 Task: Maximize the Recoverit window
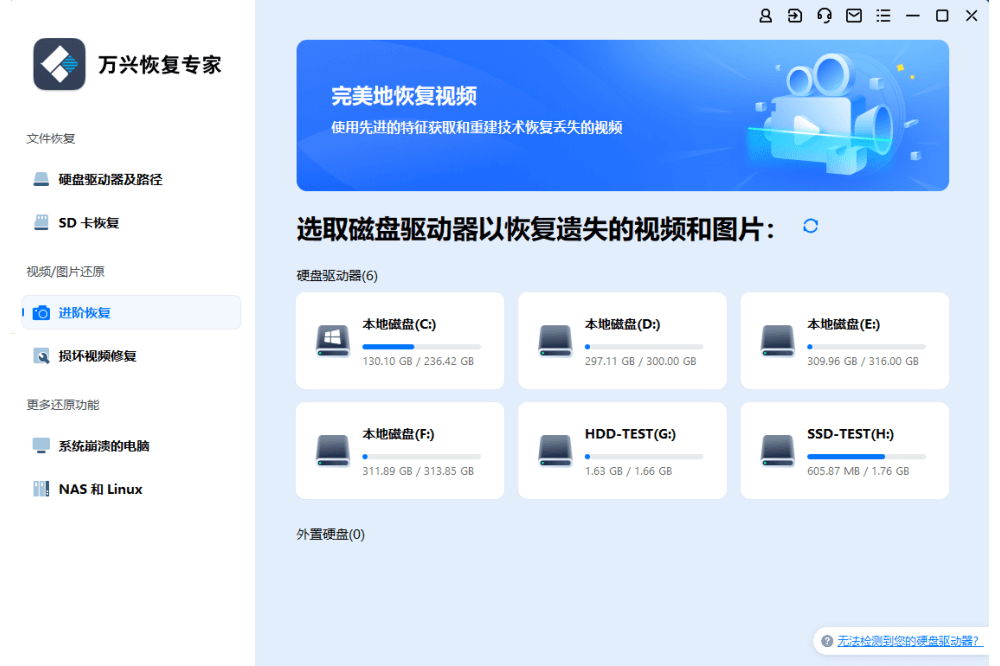[x=942, y=16]
